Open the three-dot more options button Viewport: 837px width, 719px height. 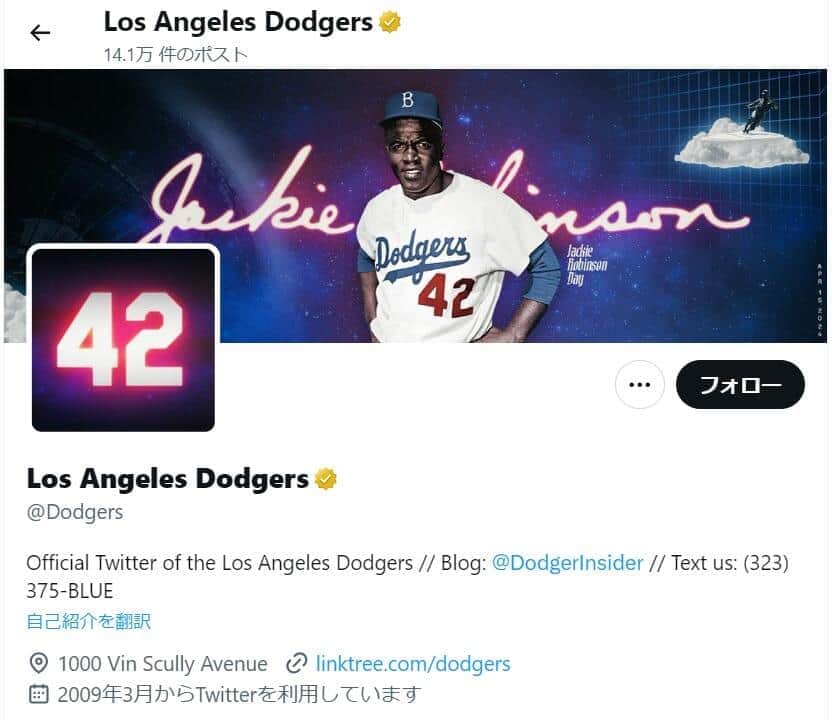point(639,384)
